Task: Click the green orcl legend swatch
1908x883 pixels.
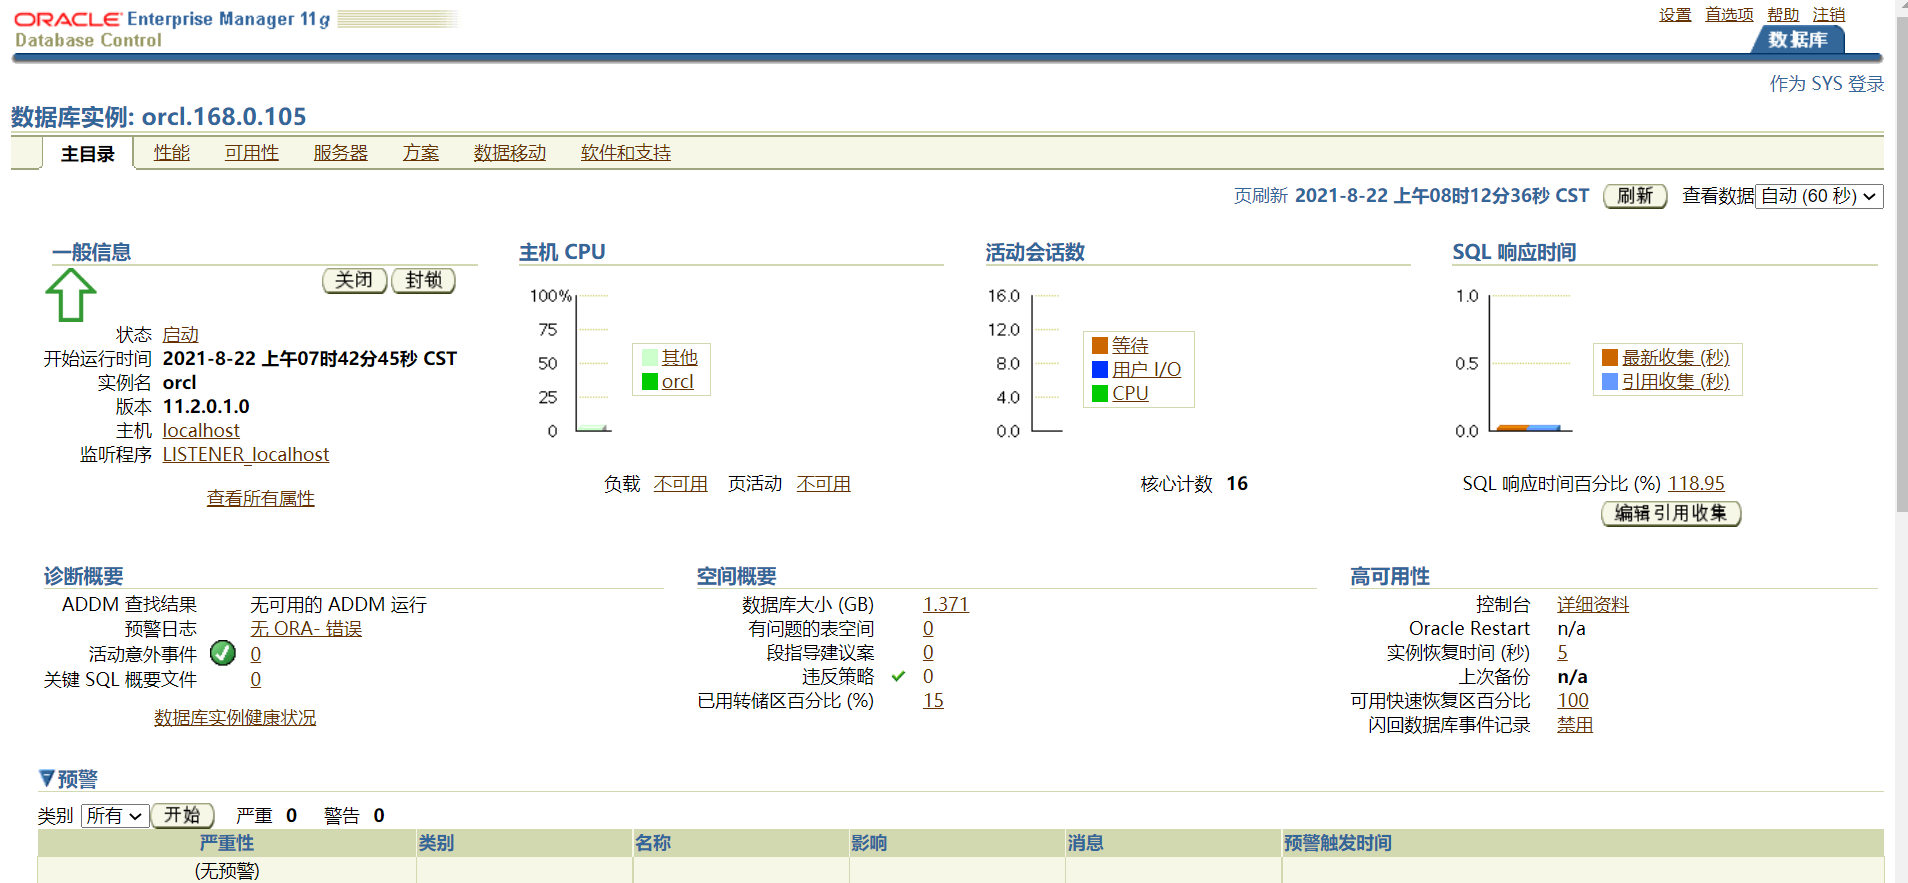Action: pyautogui.click(x=650, y=382)
